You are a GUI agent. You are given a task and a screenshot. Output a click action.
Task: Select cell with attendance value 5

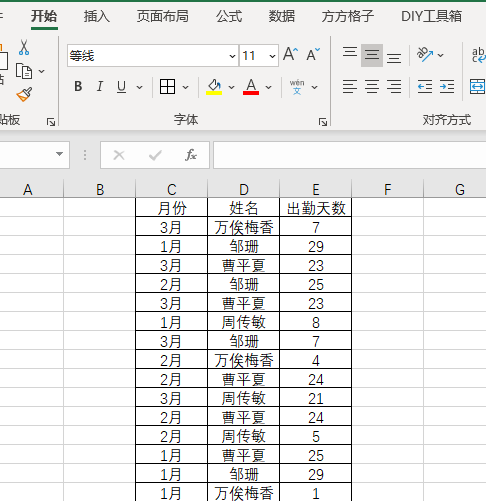click(315, 436)
